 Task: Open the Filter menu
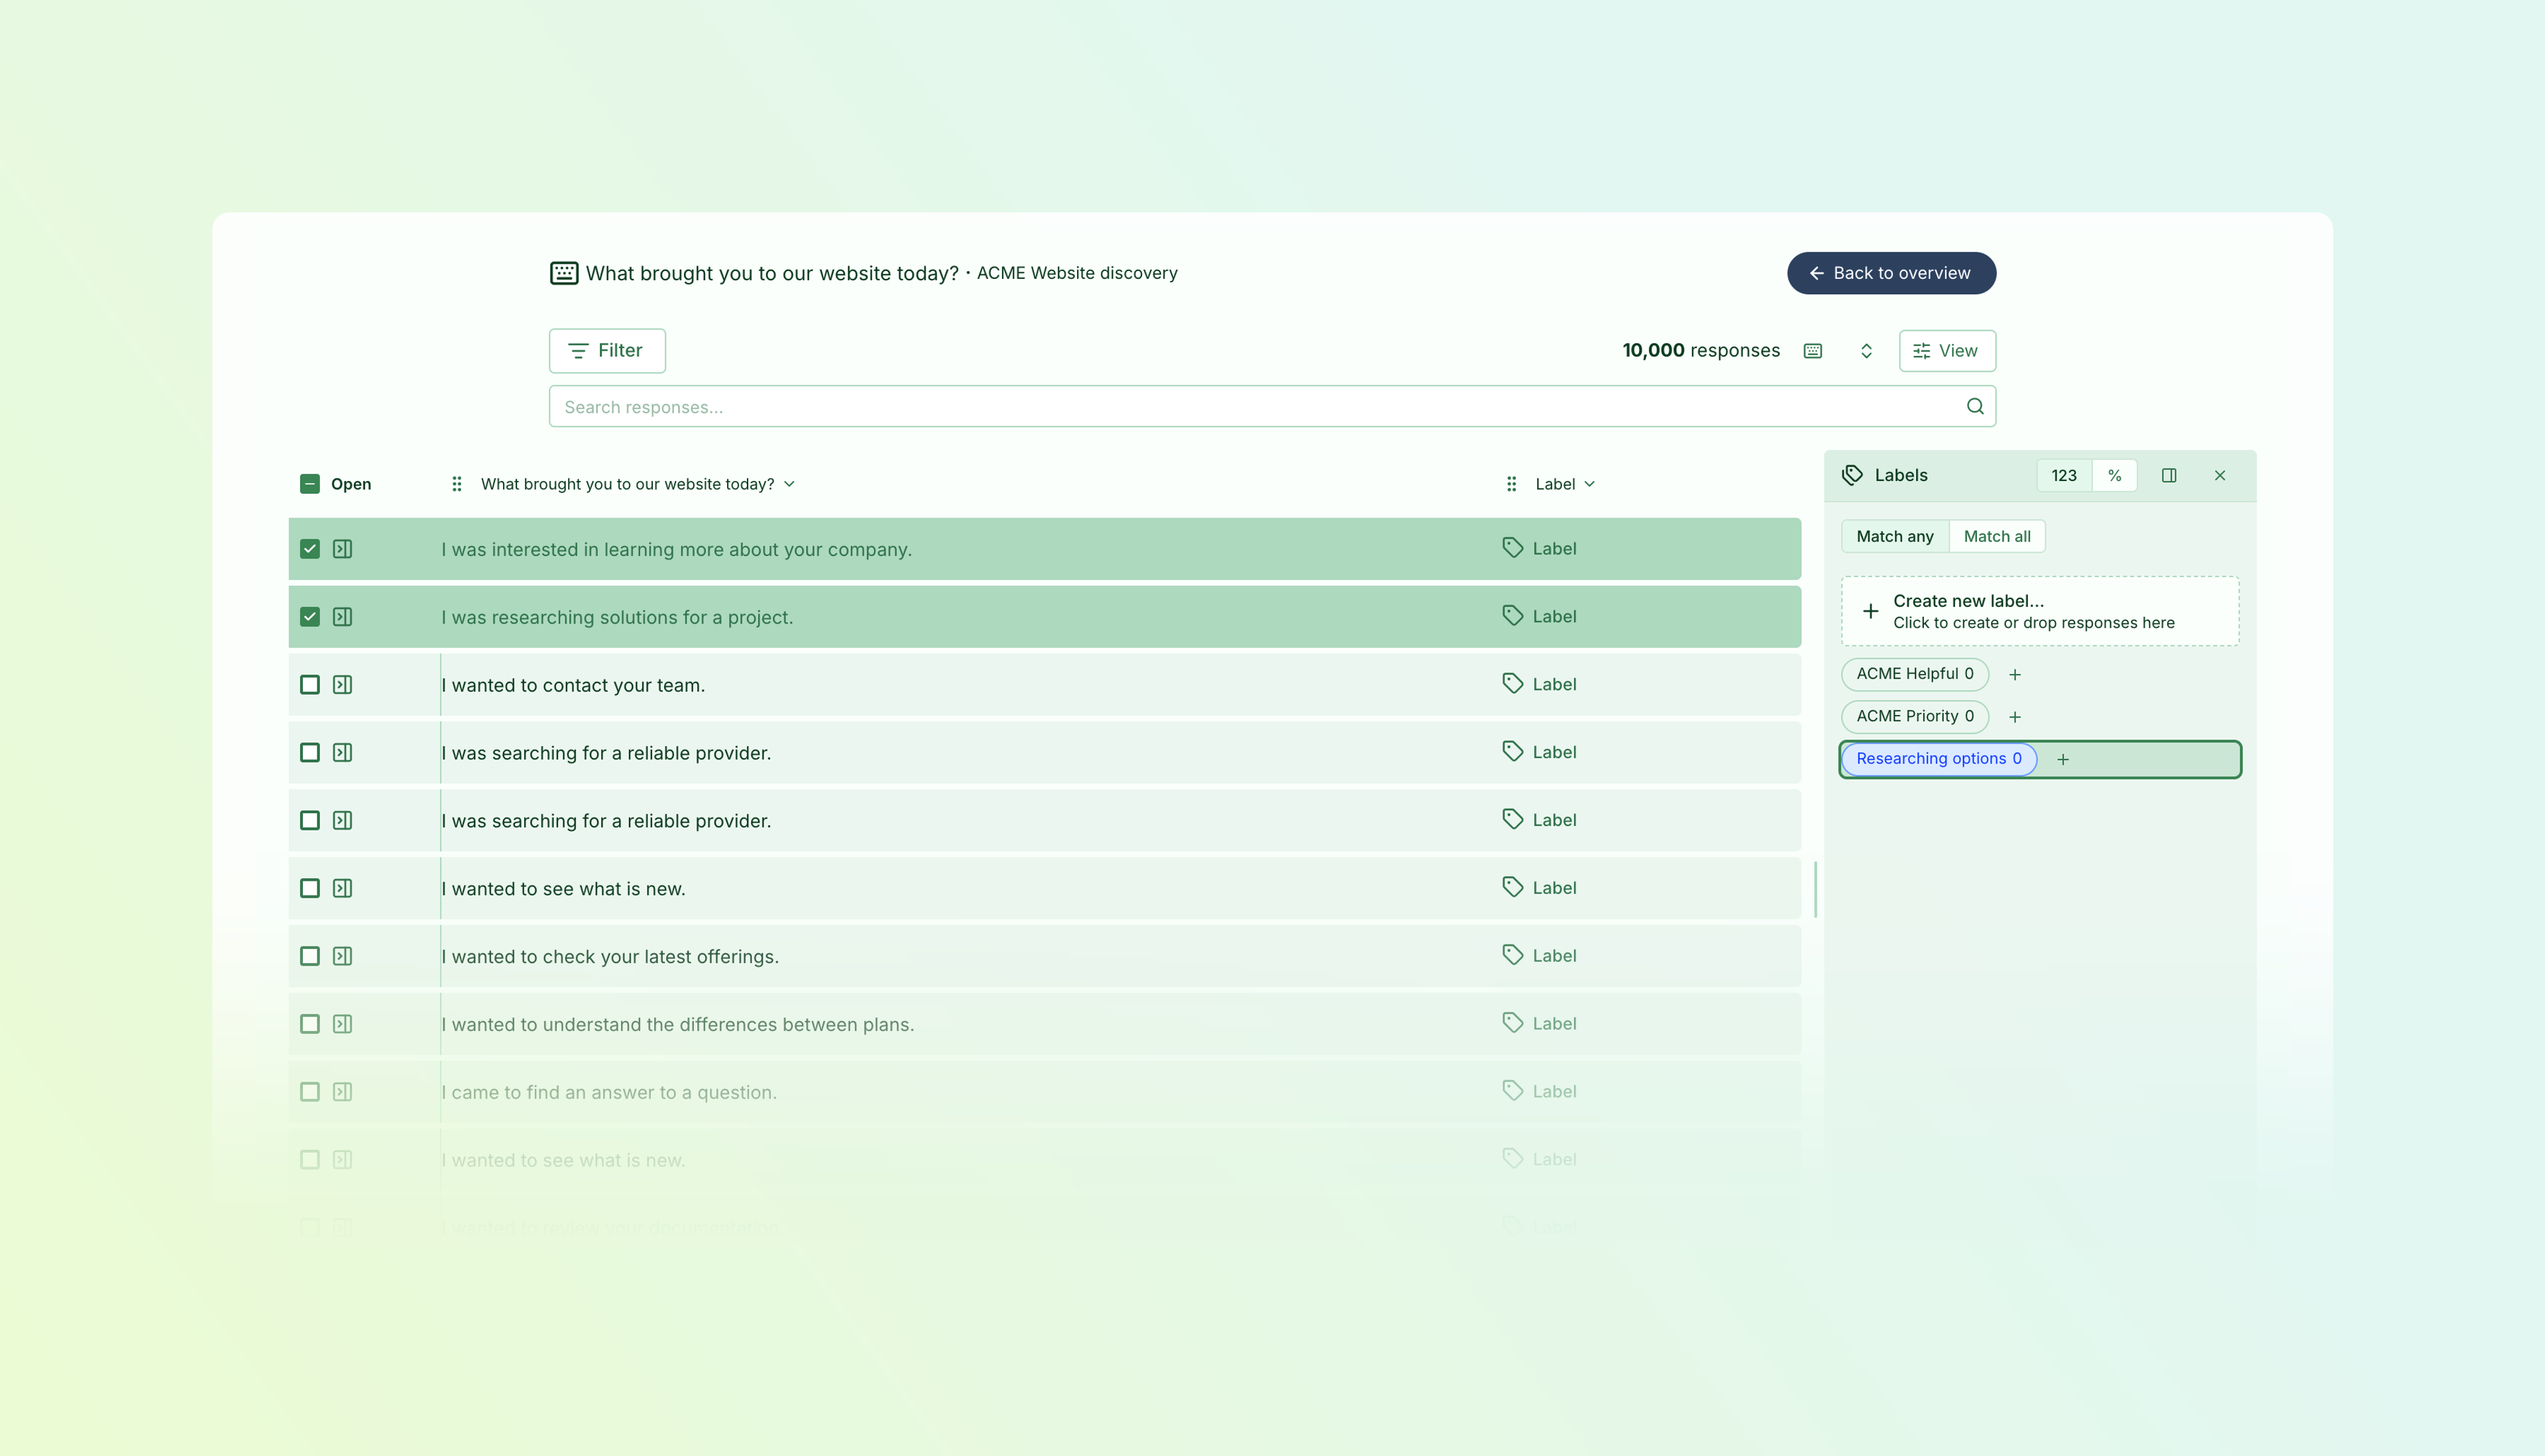607,351
